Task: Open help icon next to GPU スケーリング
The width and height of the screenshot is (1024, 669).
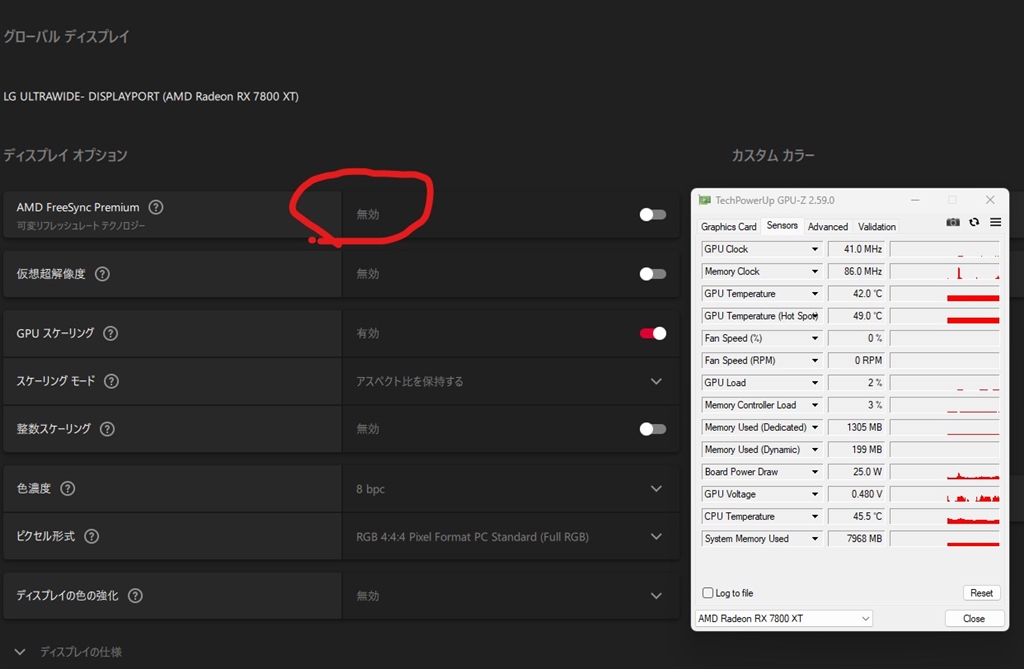Action: [110, 333]
